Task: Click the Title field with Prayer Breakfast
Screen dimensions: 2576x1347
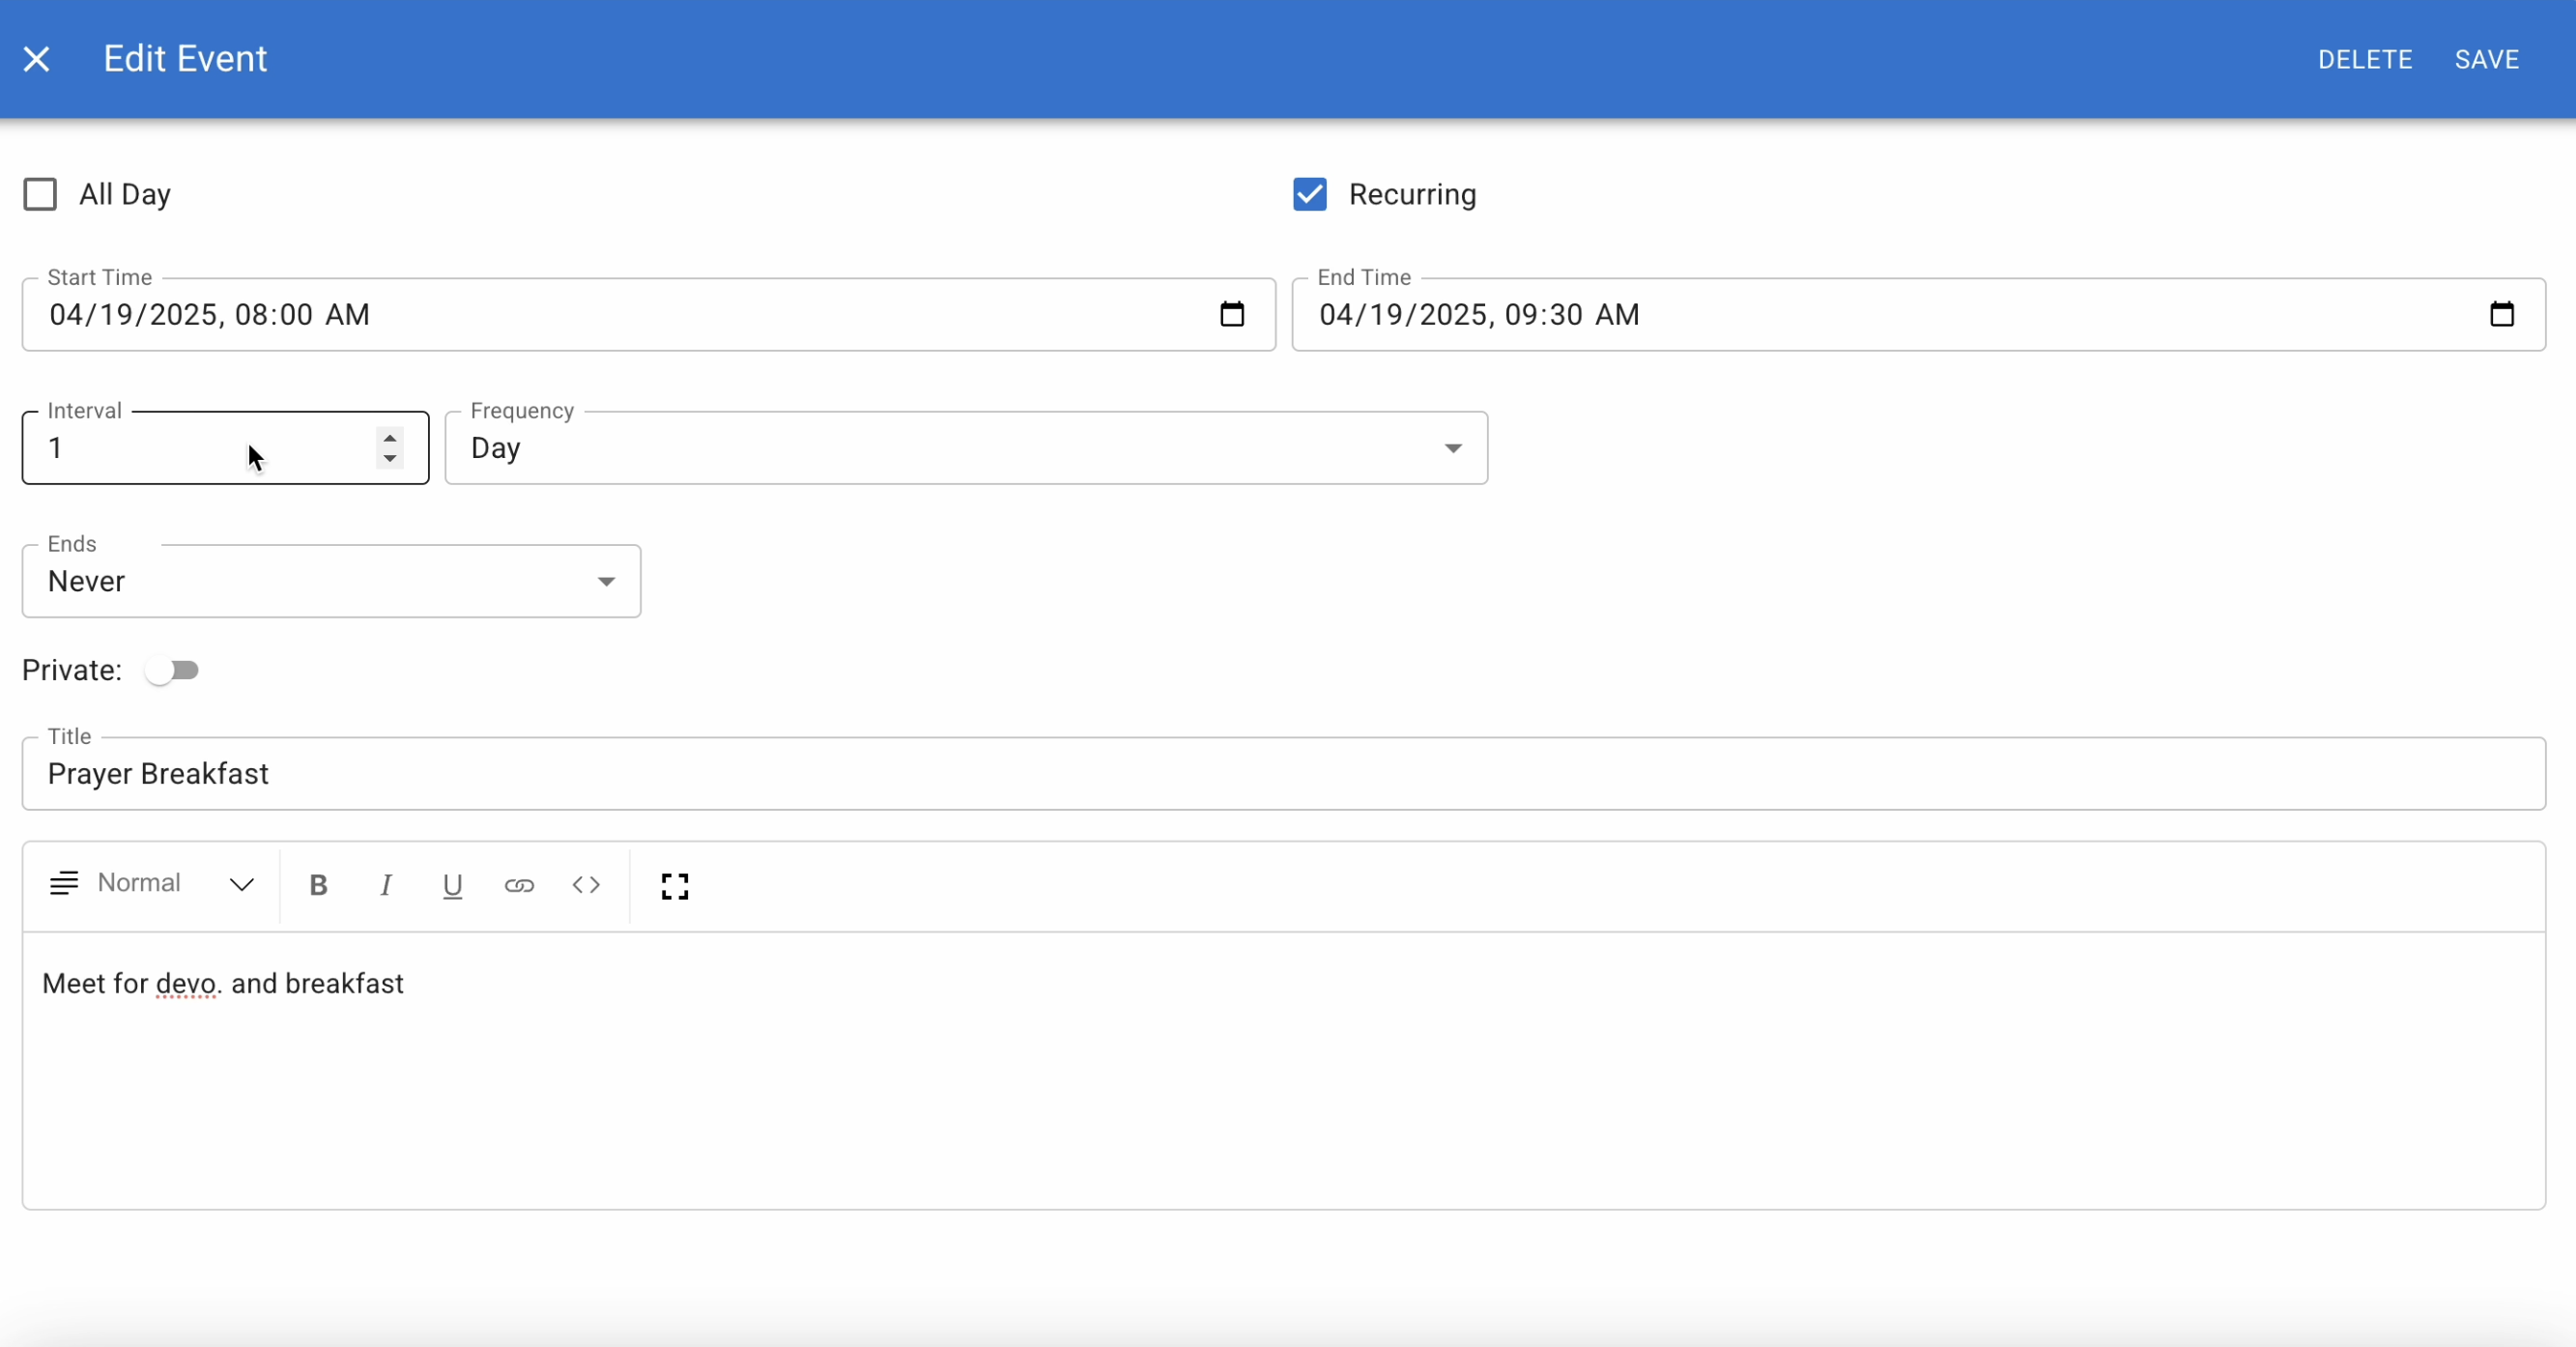Action: pos(1282,774)
